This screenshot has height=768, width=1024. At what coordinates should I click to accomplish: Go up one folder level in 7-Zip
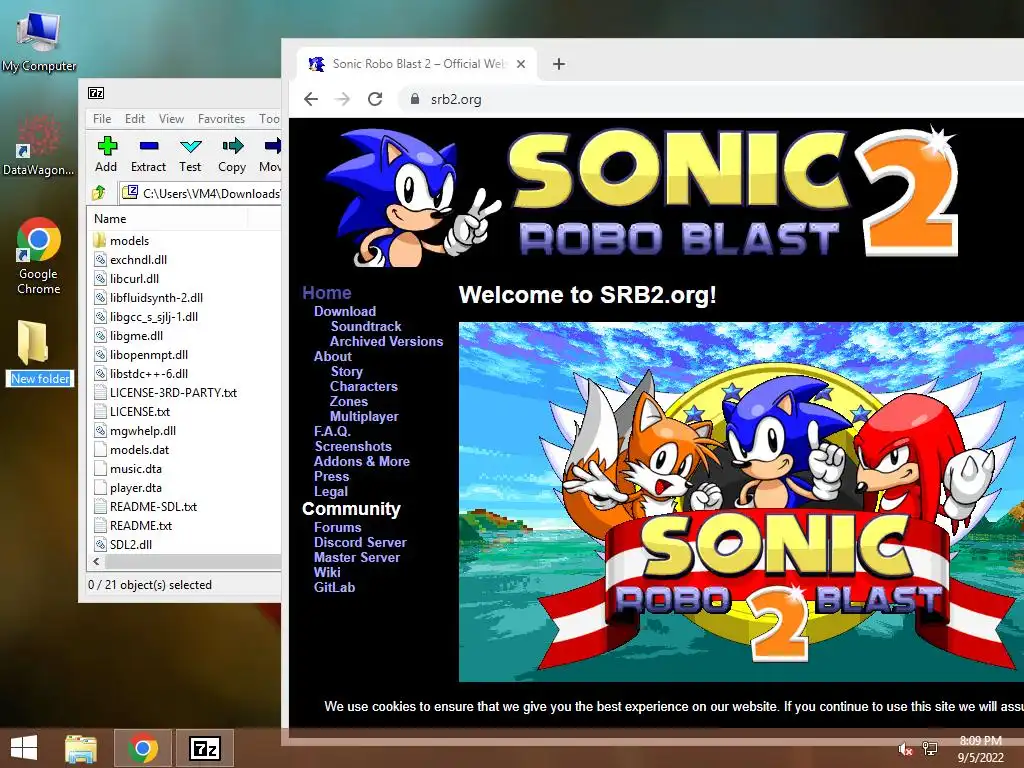(99, 193)
